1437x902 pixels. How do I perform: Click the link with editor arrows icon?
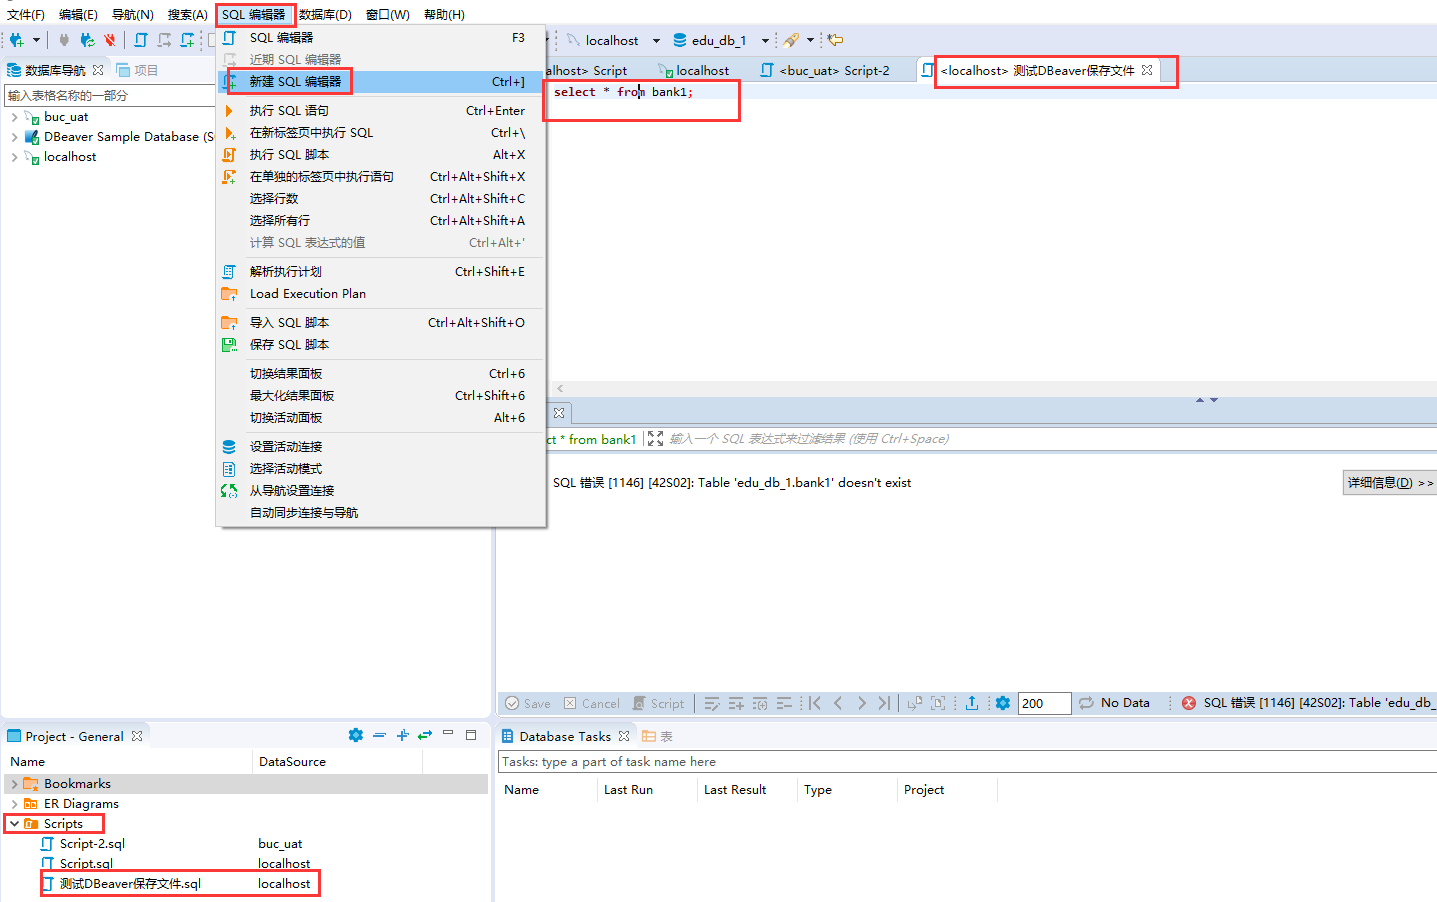425,735
